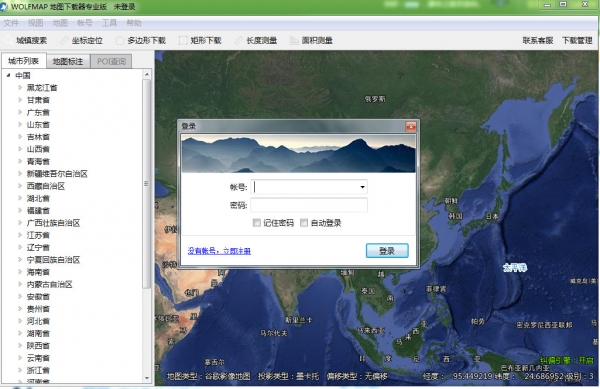Activate the 多边形下载 polygon download tool
The height and width of the screenshot is (389, 600).
click(140, 40)
